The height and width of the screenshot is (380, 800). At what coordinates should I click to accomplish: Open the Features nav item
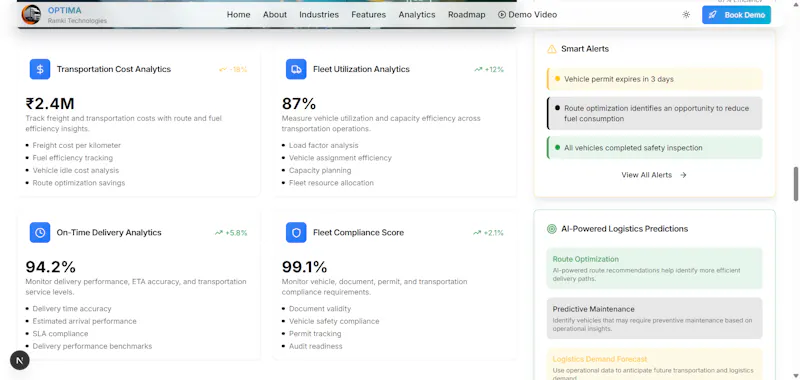368,15
